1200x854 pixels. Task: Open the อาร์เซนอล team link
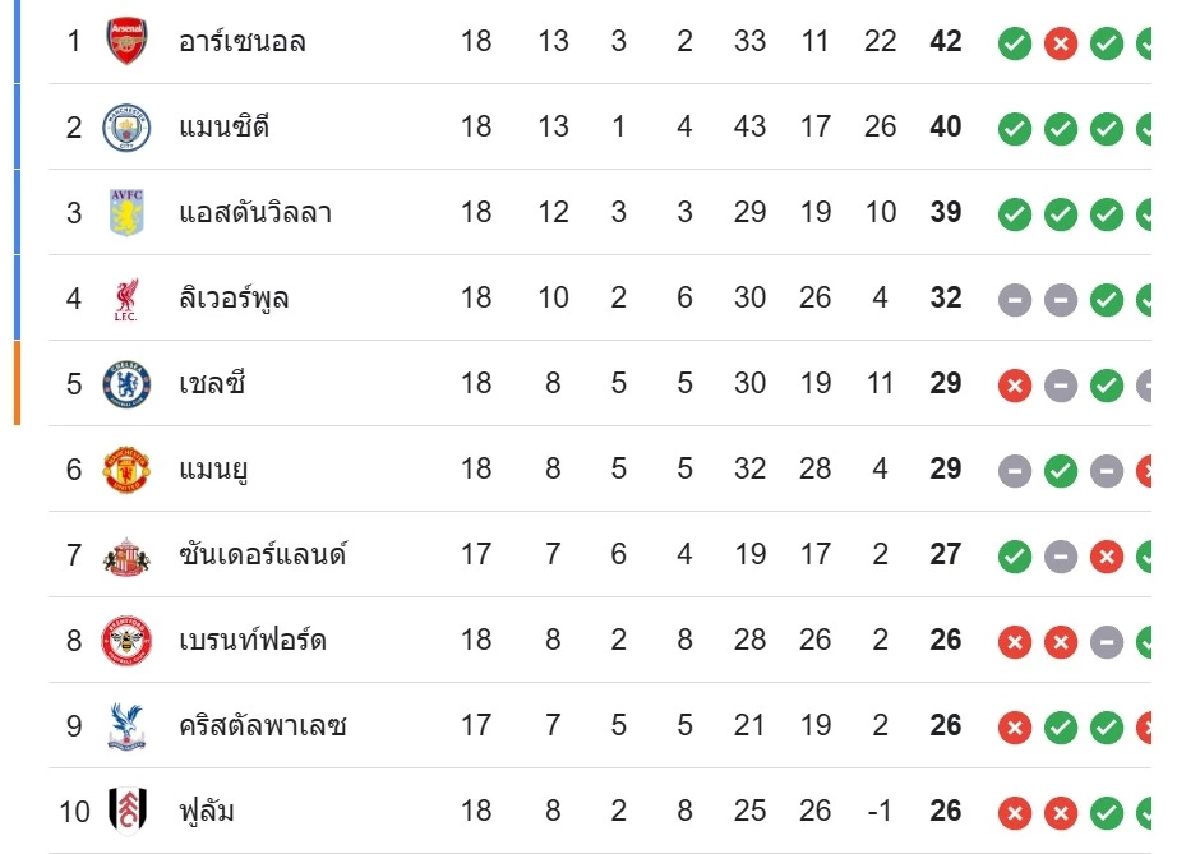click(x=242, y=42)
